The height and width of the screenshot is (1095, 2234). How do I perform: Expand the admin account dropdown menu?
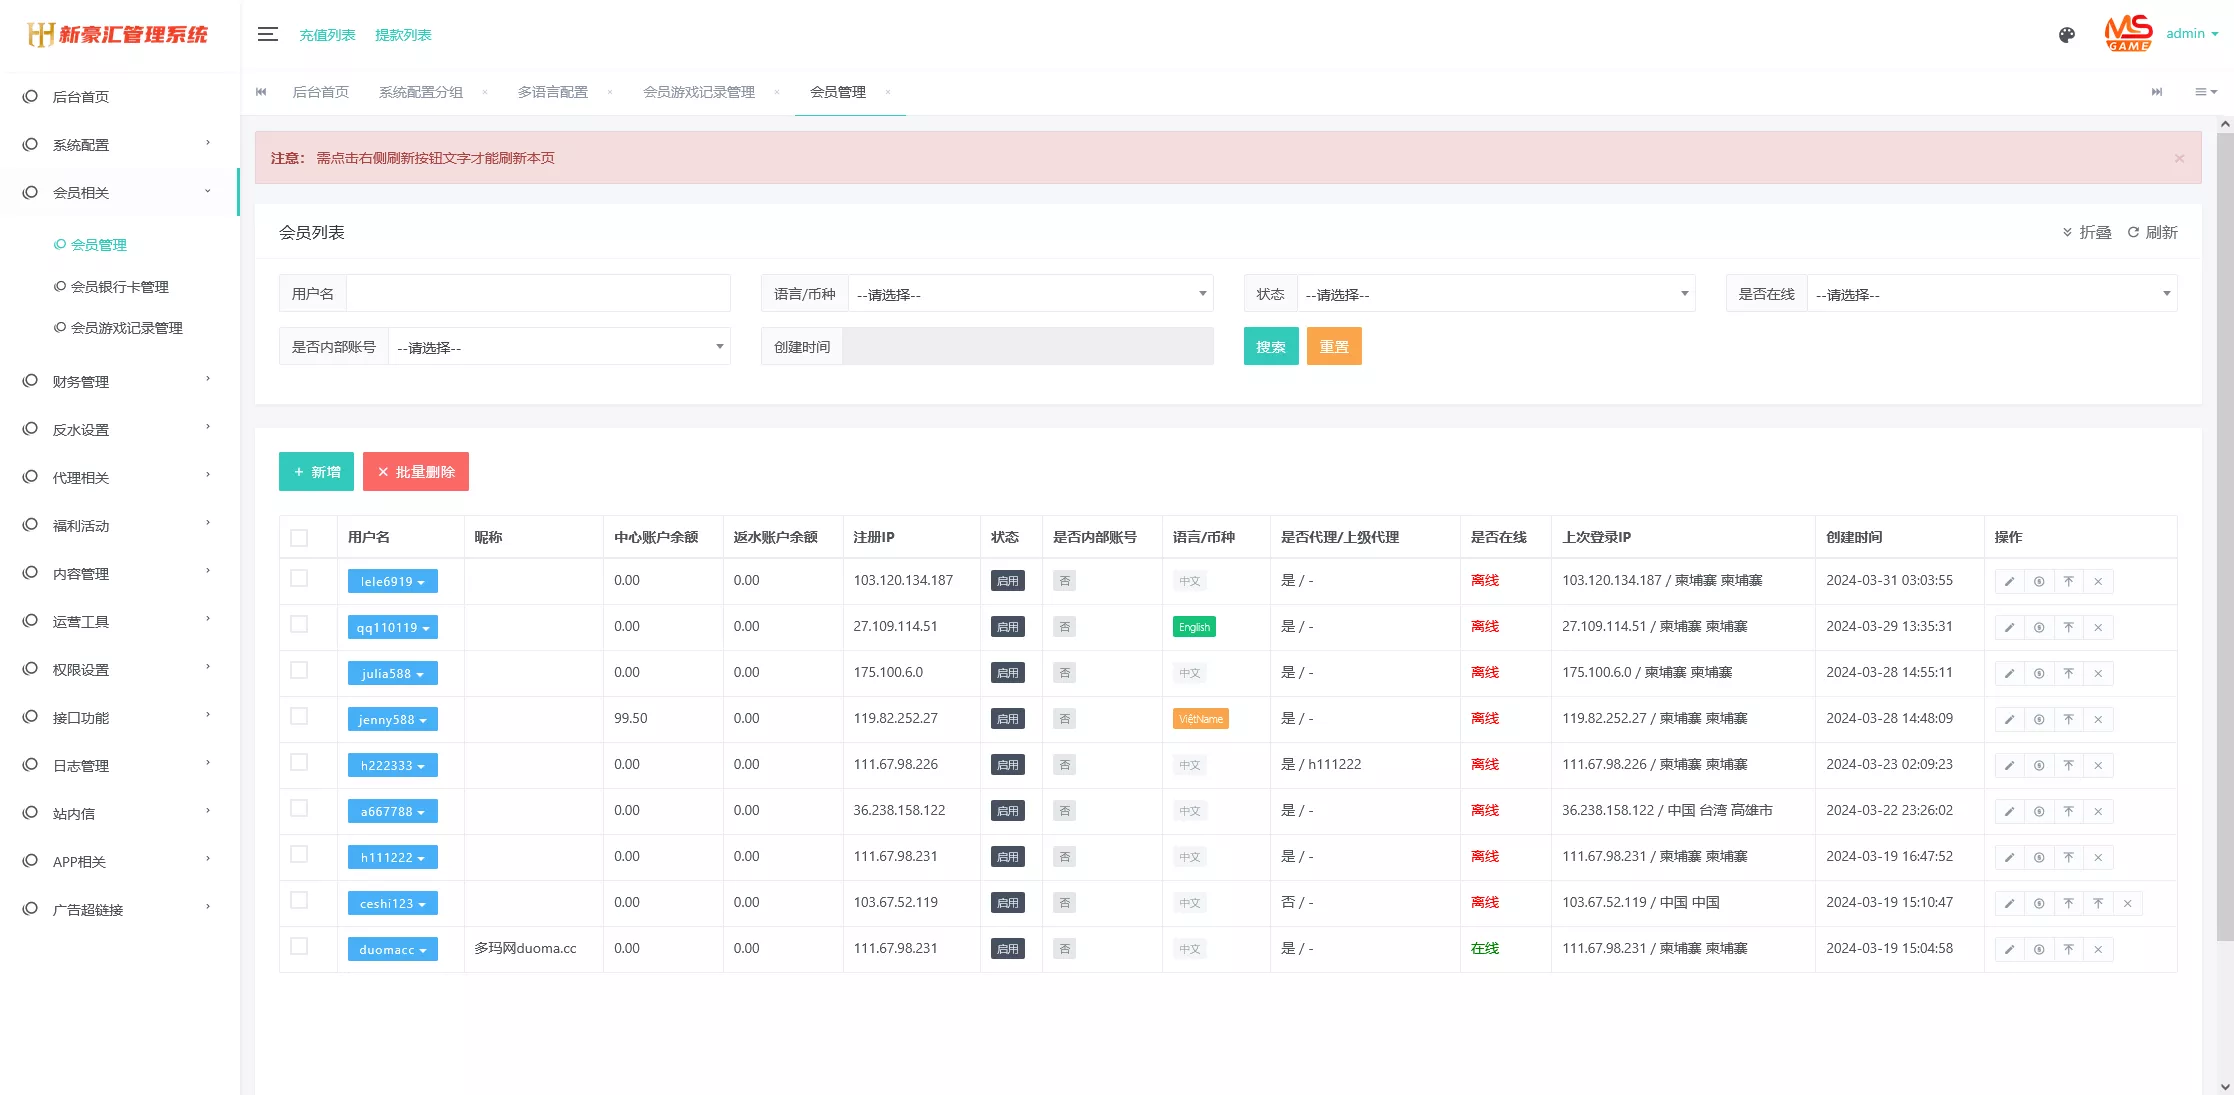pos(2191,33)
